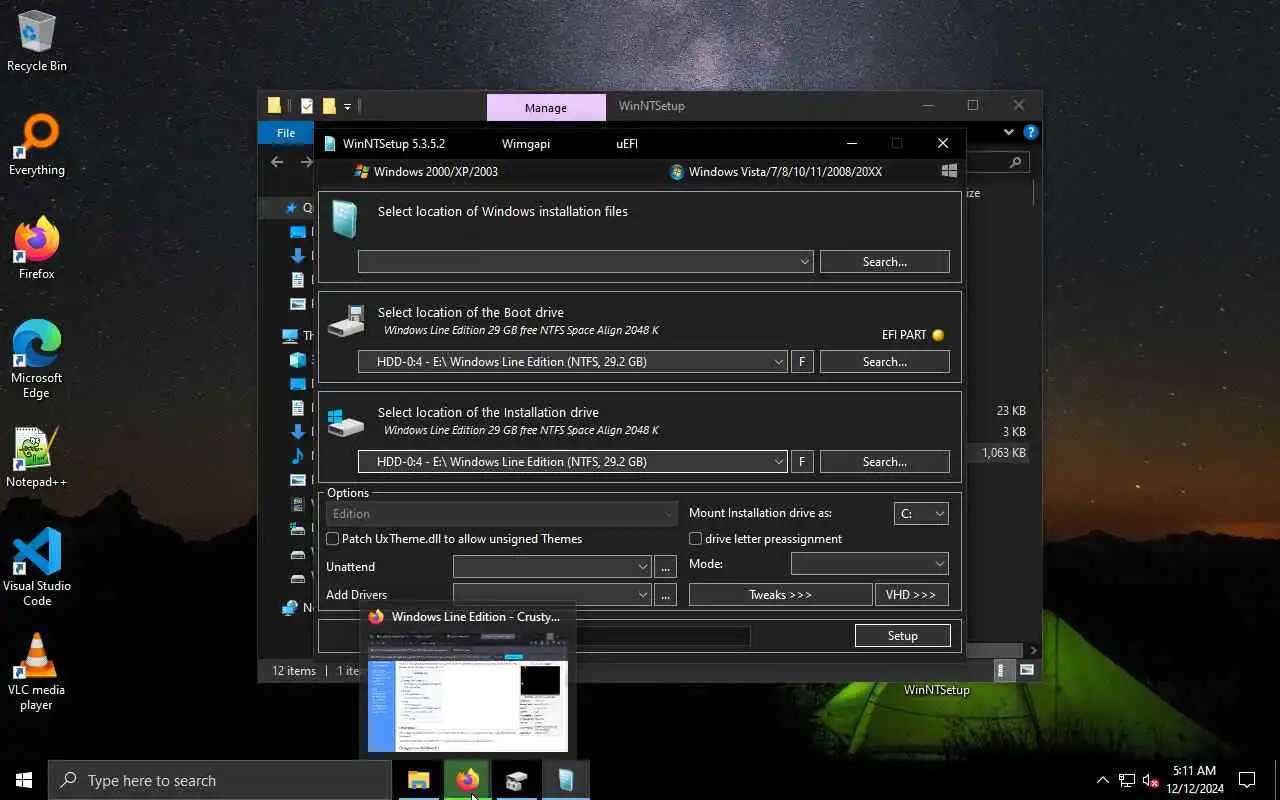This screenshot has width=1280, height=800.
Task: Search for Boot drive location
Action: (884, 362)
